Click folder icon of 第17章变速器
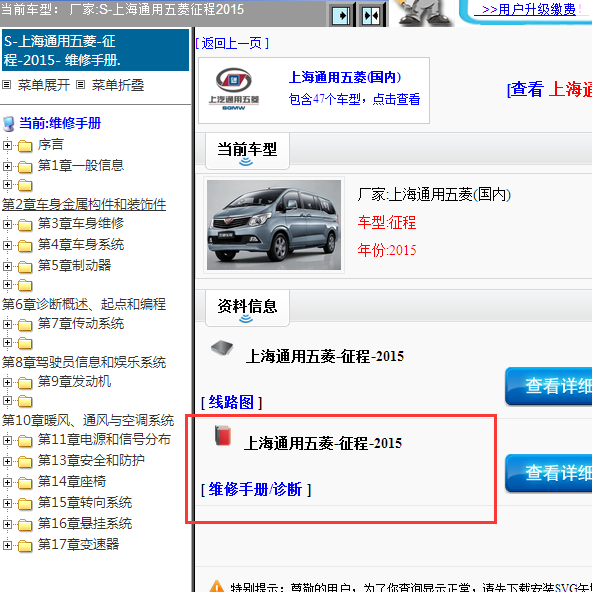 pos(25,546)
